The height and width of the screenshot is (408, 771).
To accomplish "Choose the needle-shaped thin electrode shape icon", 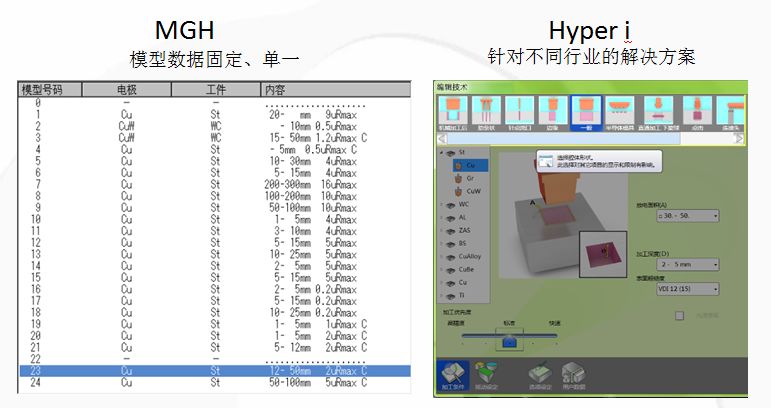I will pyautogui.click(x=519, y=113).
